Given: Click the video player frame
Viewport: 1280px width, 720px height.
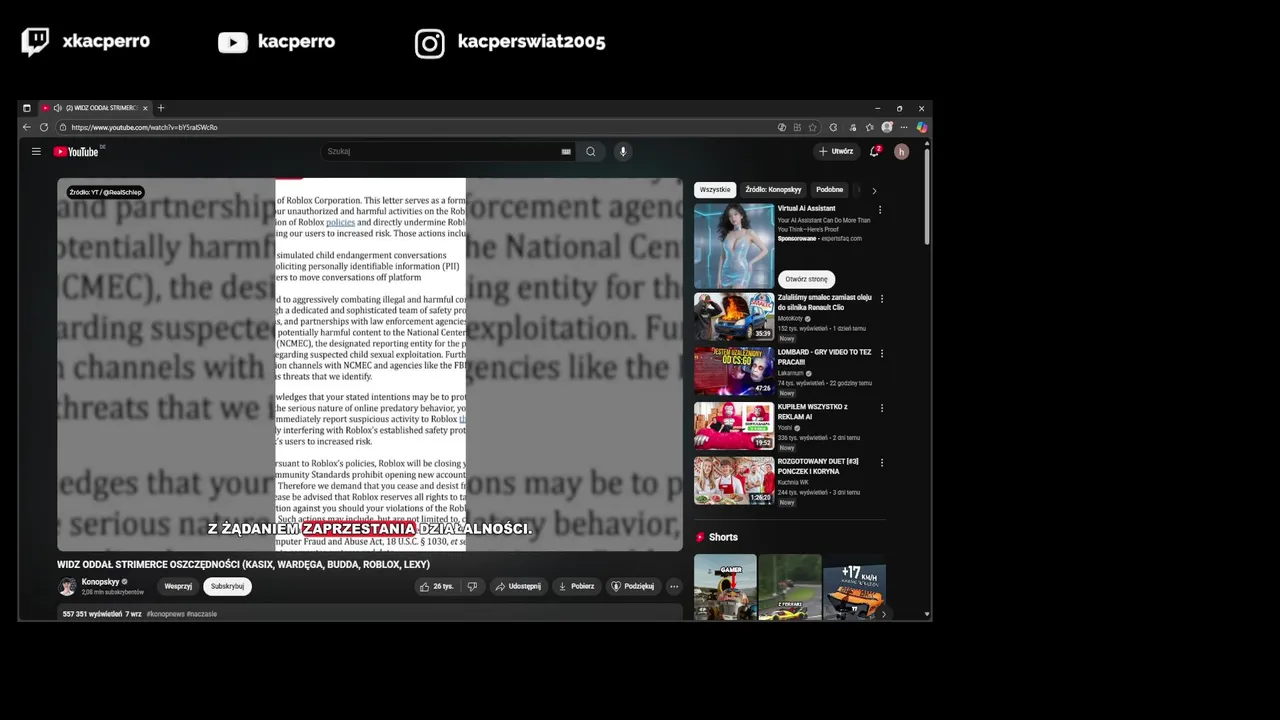Looking at the screenshot, I should (x=370, y=364).
